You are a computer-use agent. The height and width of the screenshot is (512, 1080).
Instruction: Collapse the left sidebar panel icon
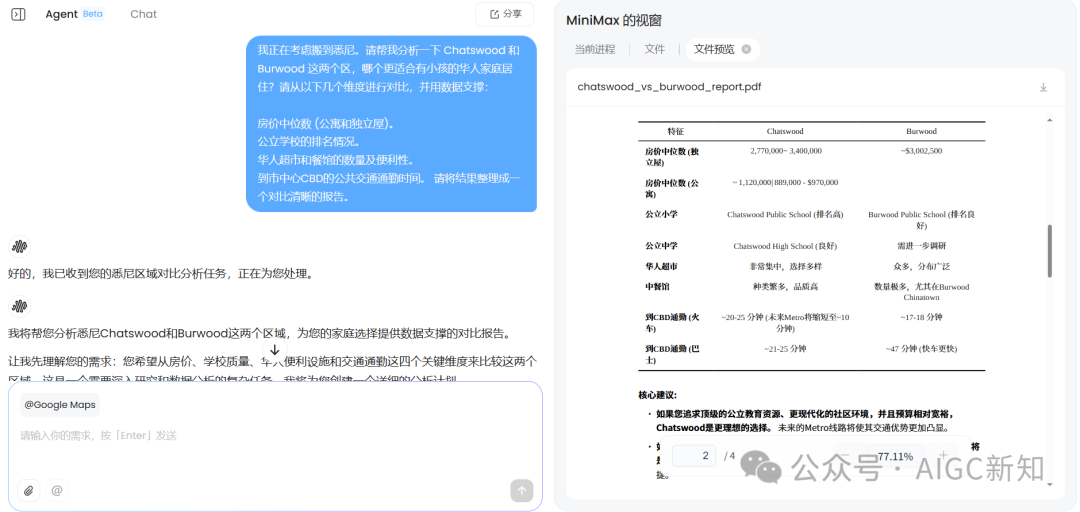pos(19,14)
